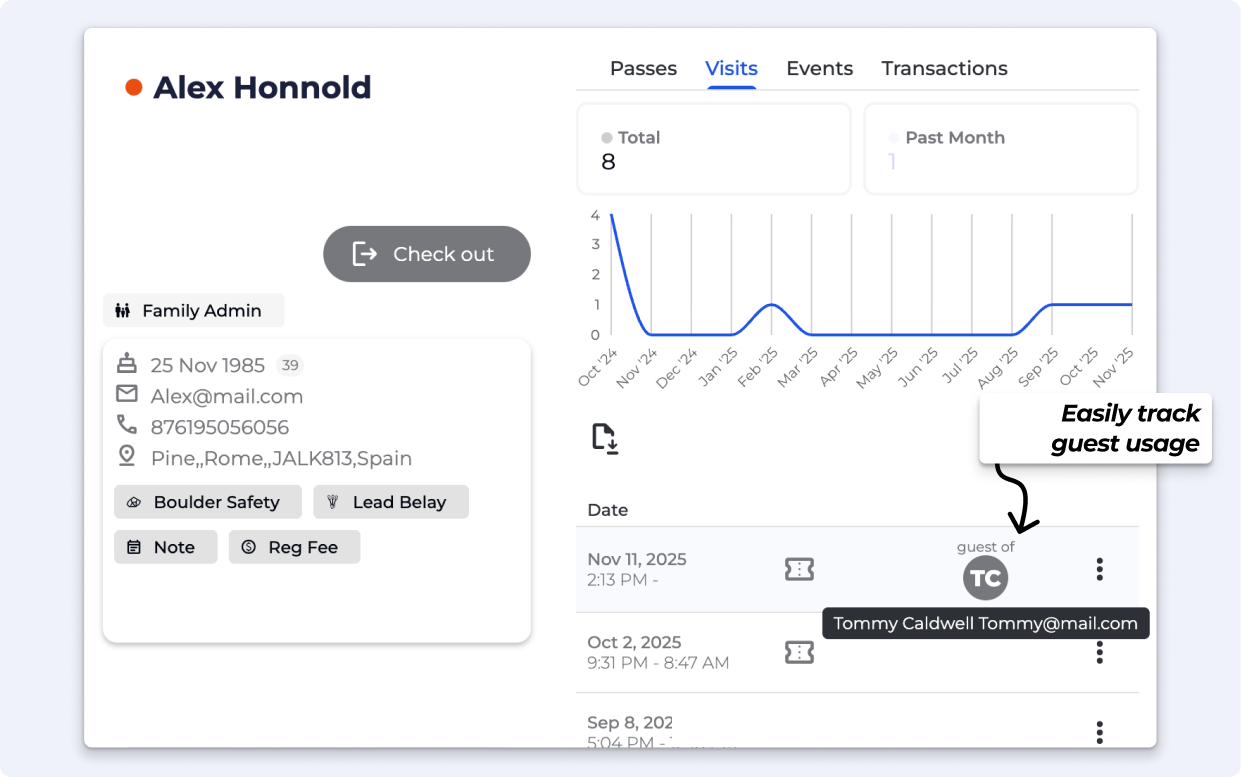Viewport: 1241px width, 777px height.
Task: Click the pass ticket icon for Oct 2 visit
Action: 799,652
